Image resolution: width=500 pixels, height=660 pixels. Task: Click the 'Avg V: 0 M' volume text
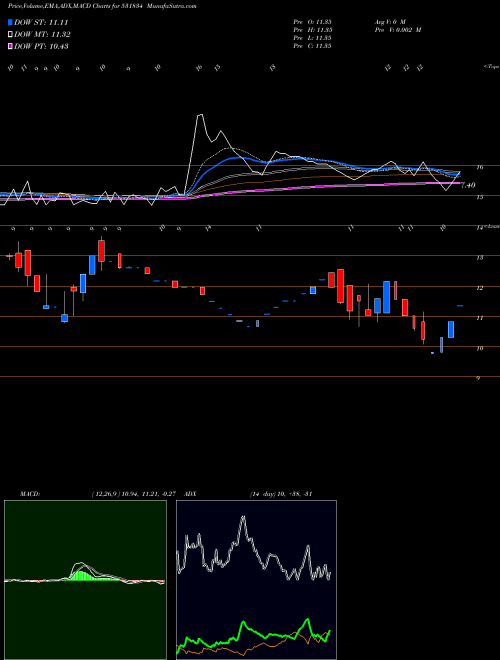tap(390, 22)
